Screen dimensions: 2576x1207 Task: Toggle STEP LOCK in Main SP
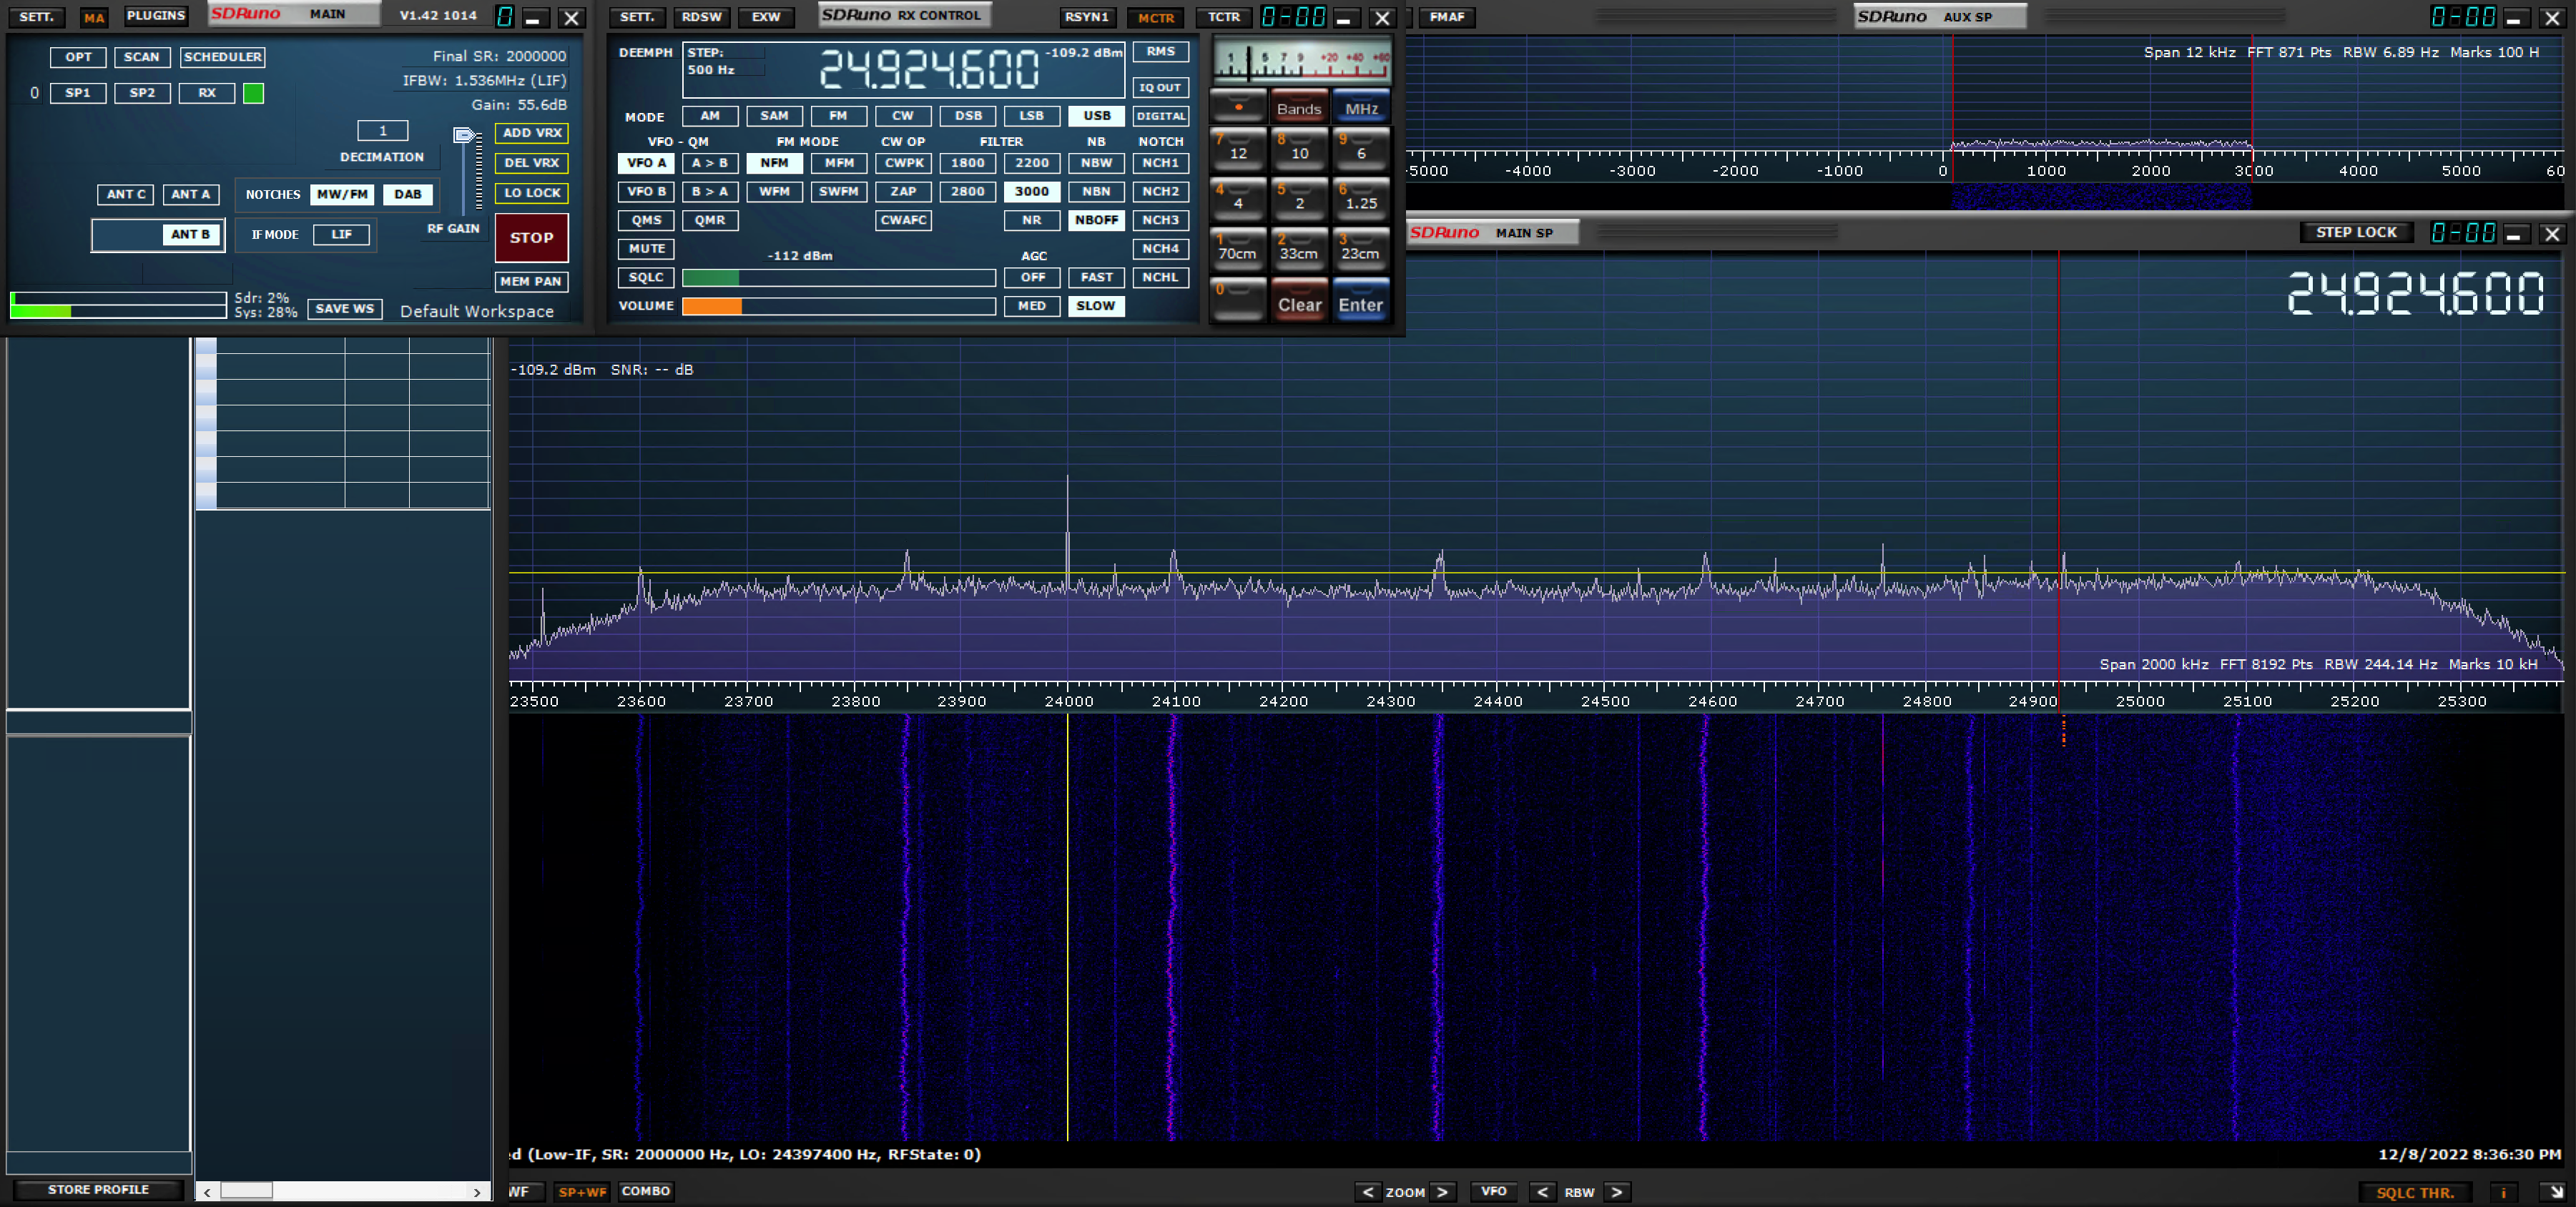tap(2356, 232)
